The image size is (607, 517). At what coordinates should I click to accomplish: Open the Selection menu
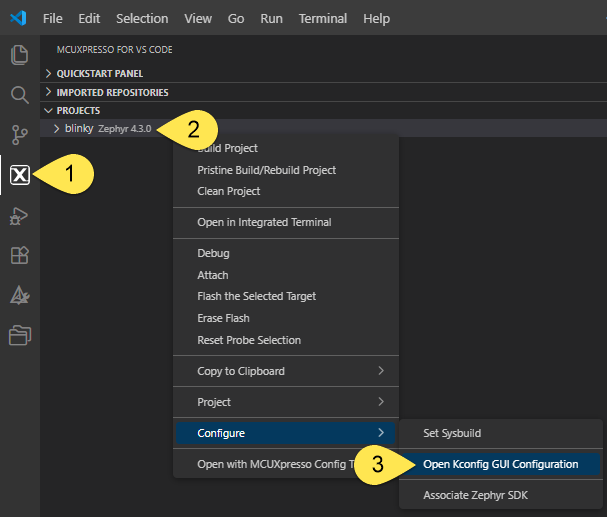point(142,18)
